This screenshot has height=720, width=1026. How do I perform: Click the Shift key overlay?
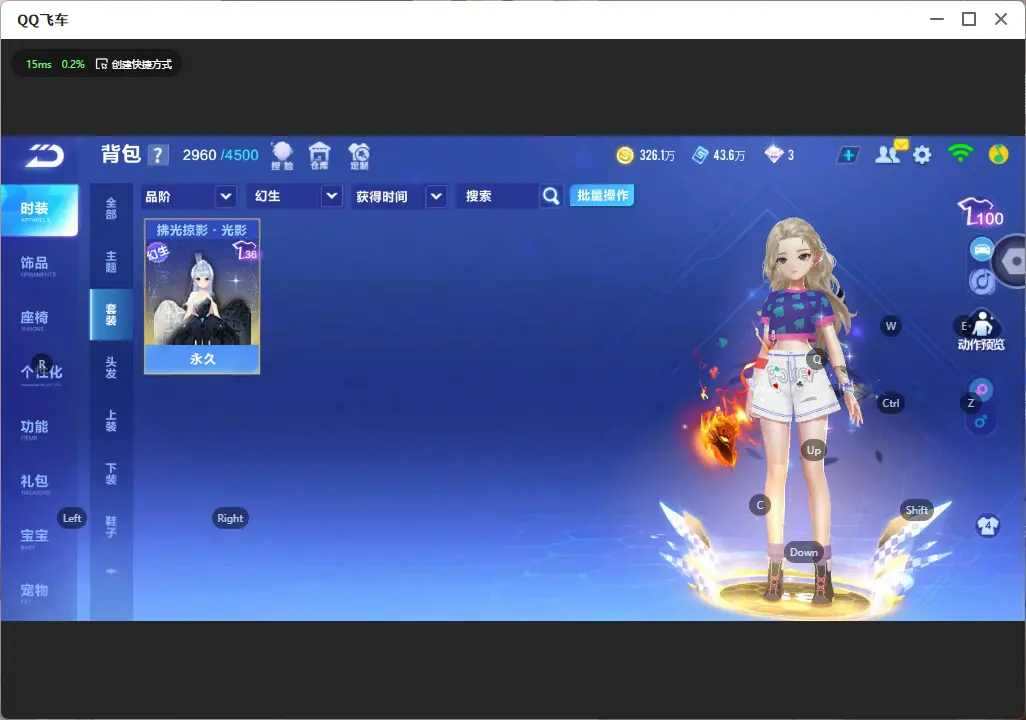(916, 510)
